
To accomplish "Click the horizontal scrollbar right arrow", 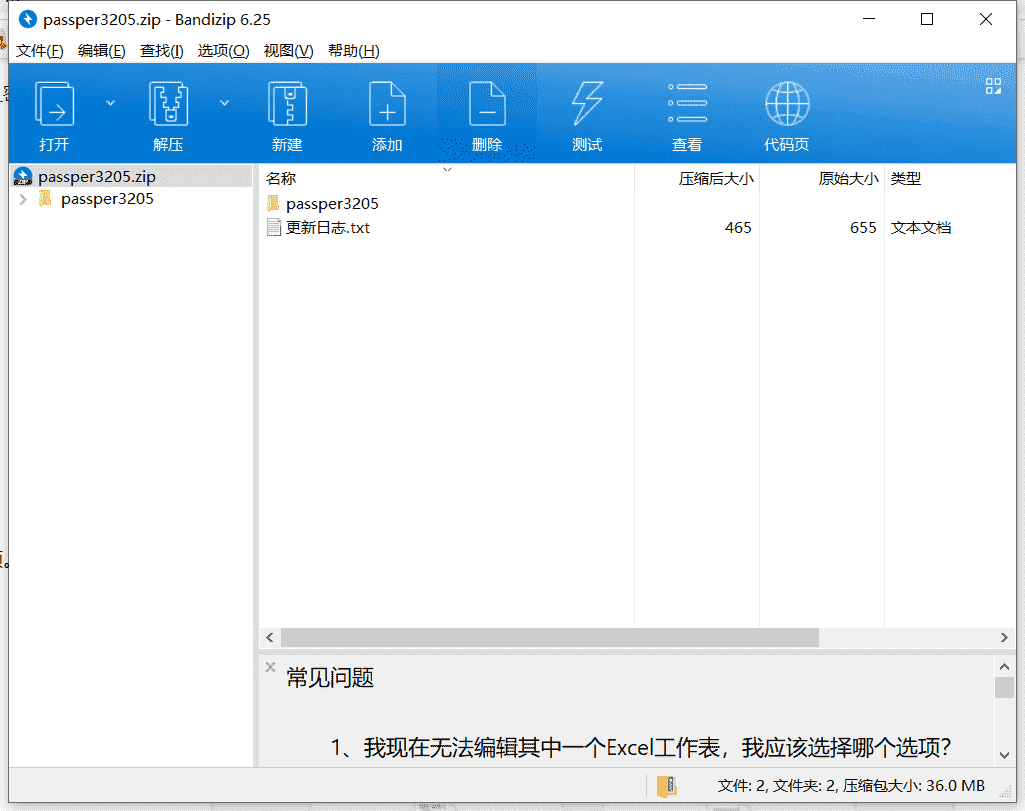I will click(1004, 637).
